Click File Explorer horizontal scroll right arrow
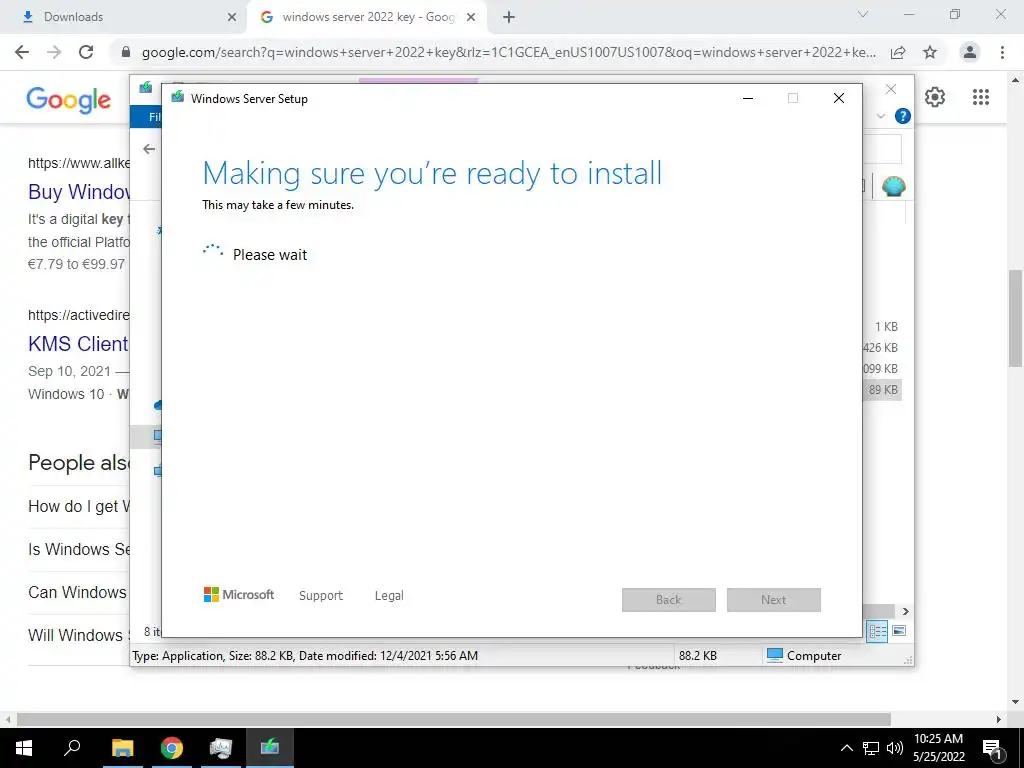This screenshot has height=768, width=1024. pyautogui.click(x=906, y=611)
